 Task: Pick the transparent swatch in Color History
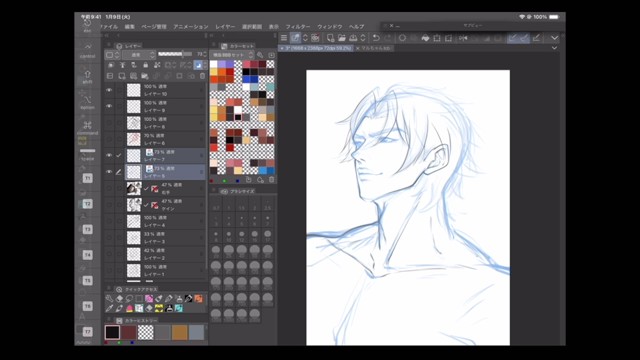tap(146, 332)
